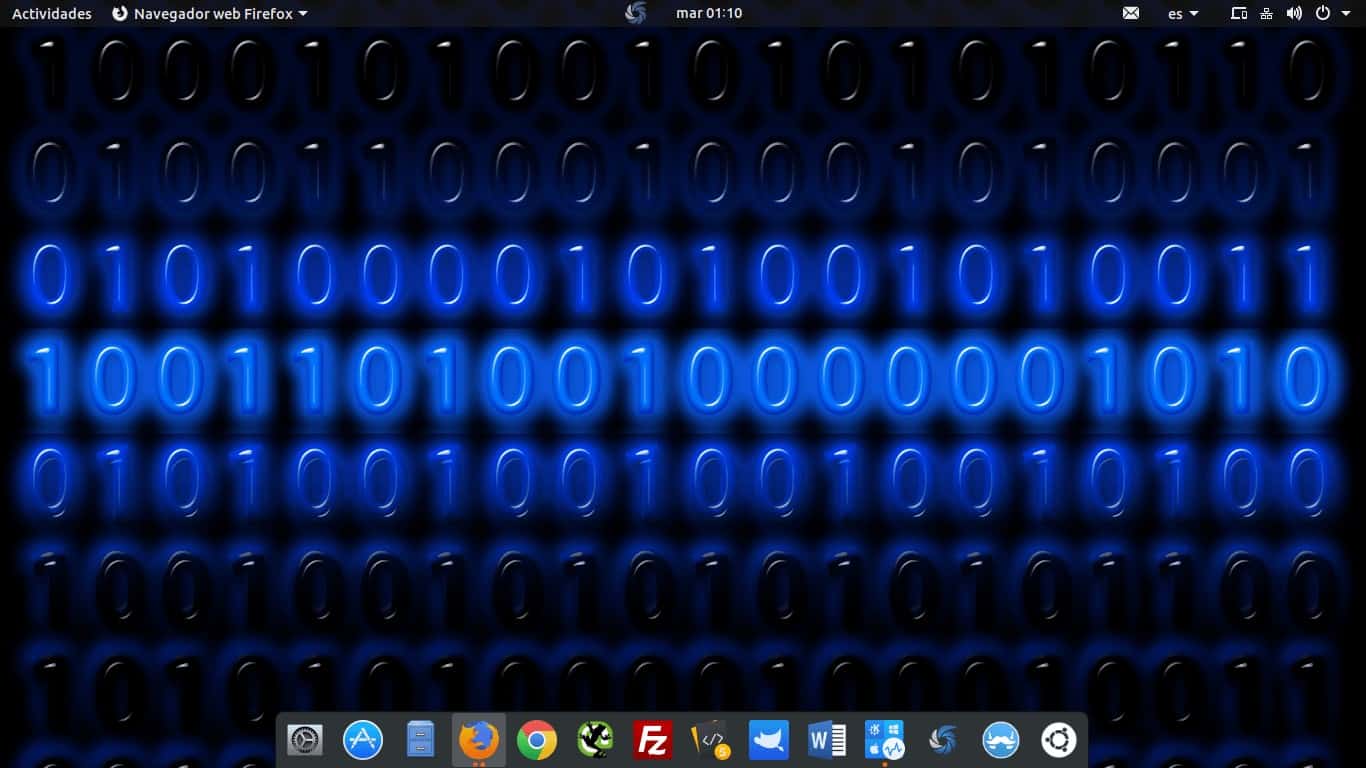Click the mail envelope indicator
Viewport: 1366px width, 768px height.
click(x=1130, y=13)
